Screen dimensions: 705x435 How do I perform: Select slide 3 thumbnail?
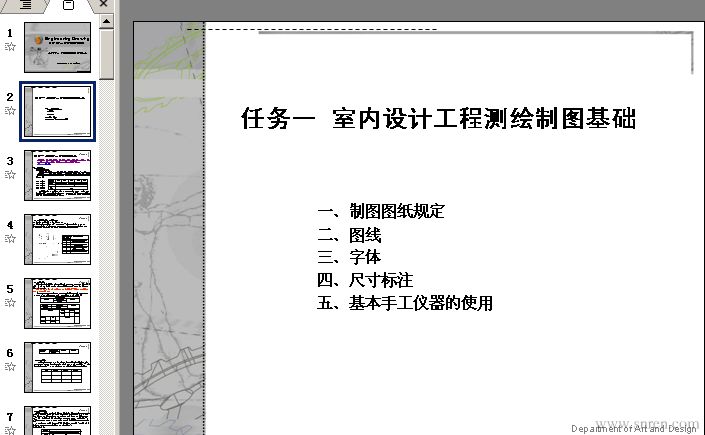tap(58, 175)
